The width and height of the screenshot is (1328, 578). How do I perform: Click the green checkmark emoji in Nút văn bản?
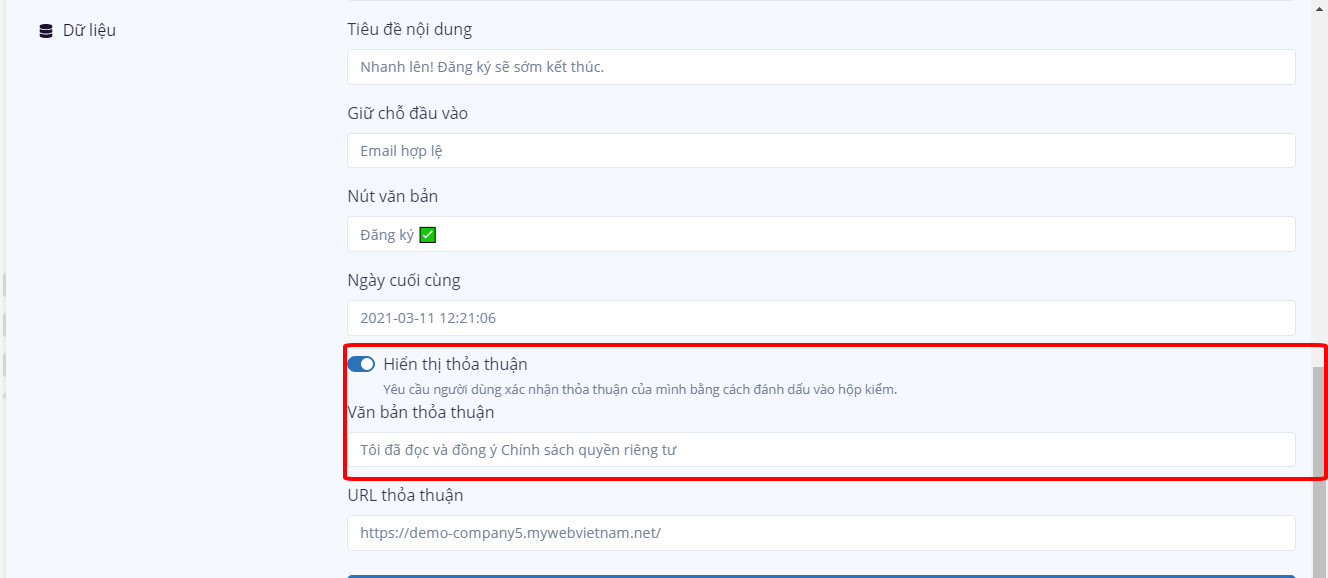tap(428, 235)
